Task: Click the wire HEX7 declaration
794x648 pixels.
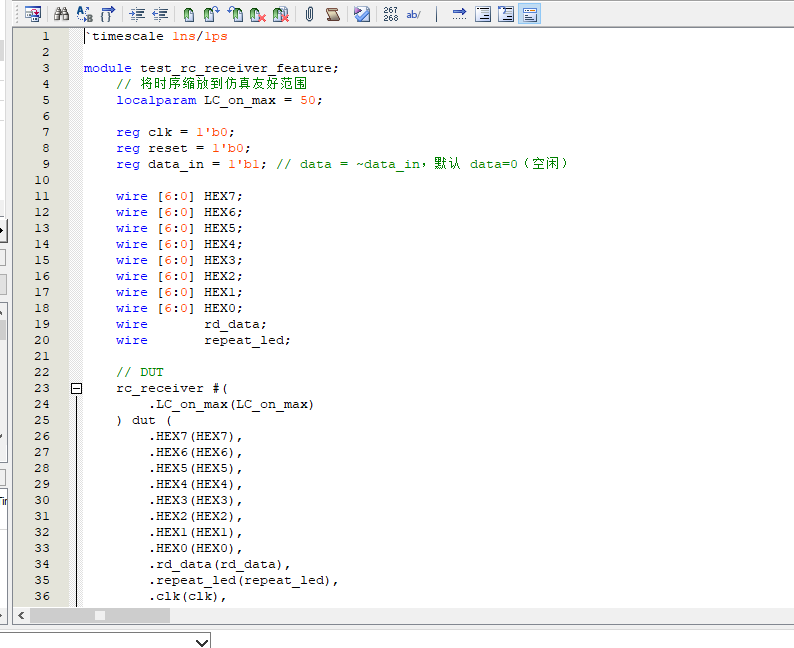Action: point(179,196)
